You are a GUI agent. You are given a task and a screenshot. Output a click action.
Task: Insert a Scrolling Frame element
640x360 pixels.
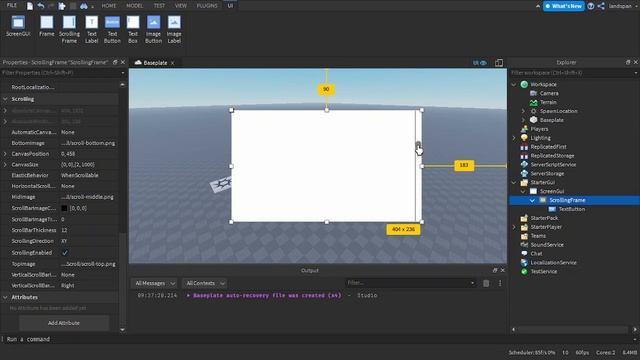tap(69, 29)
